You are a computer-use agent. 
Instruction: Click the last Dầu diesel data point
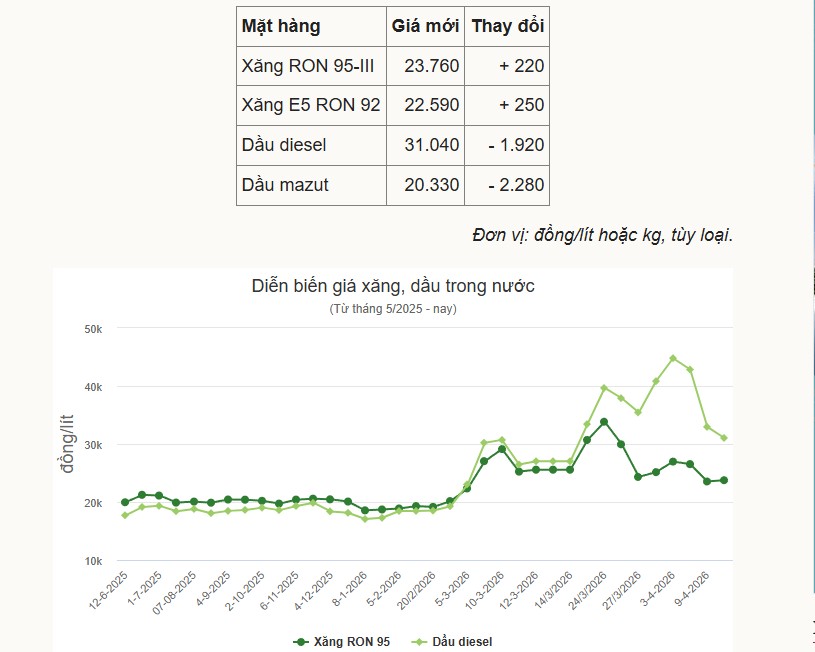(724, 438)
